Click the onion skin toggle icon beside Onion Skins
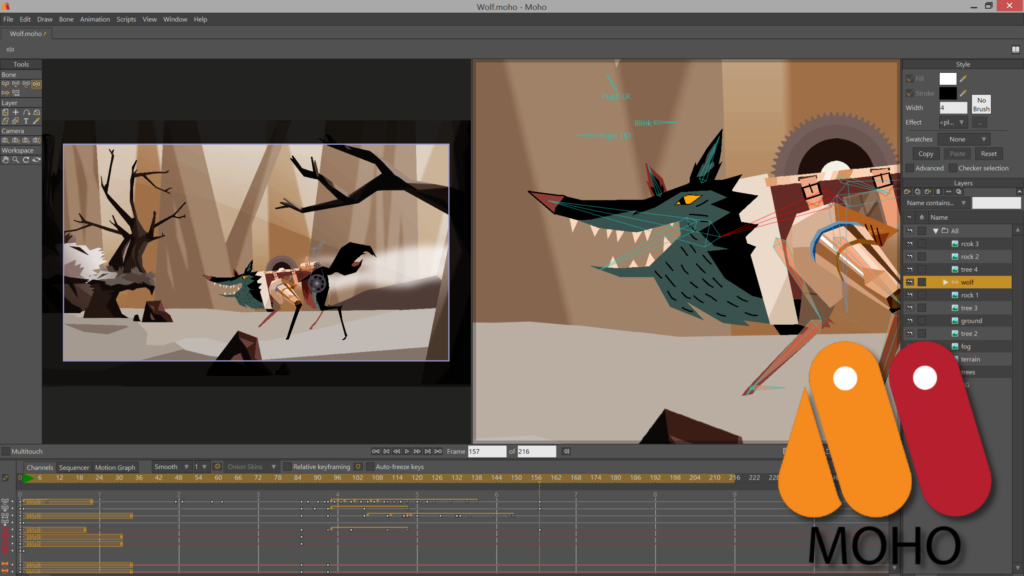The height and width of the screenshot is (576, 1024). [x=217, y=467]
